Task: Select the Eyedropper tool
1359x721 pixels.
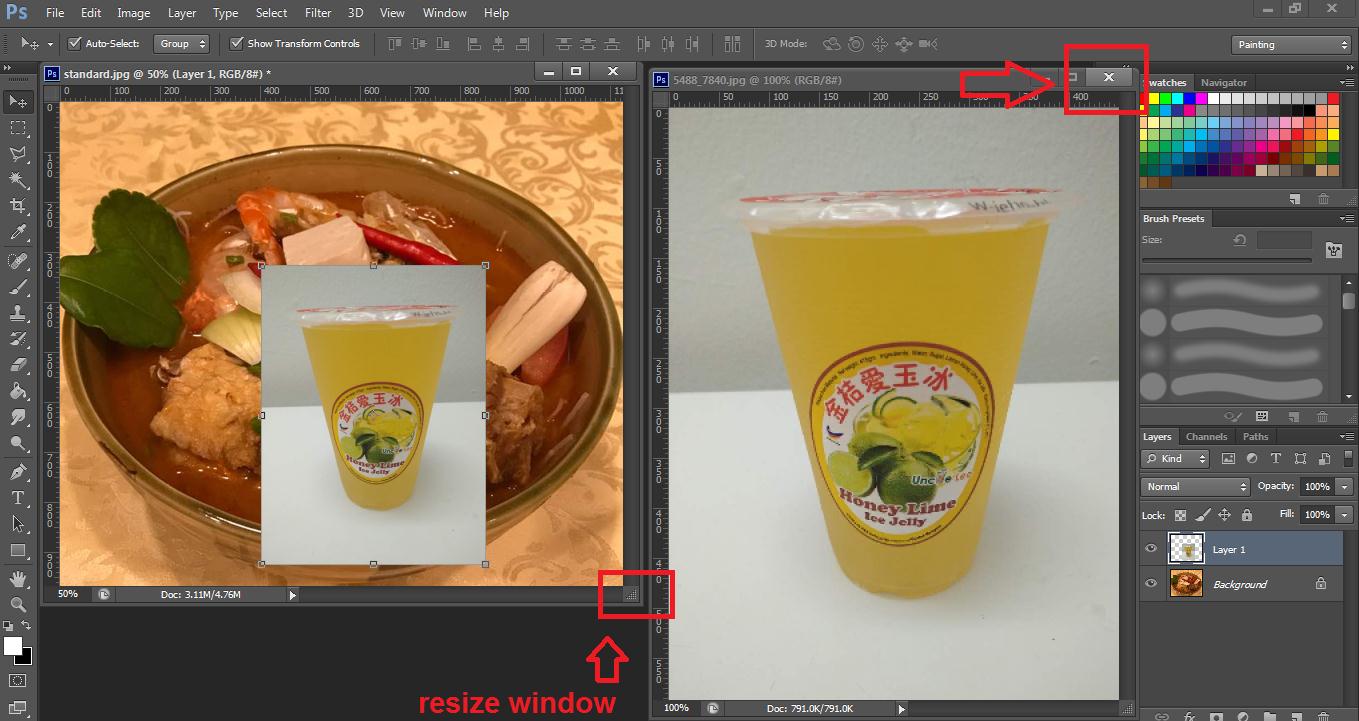Action: 18,232
